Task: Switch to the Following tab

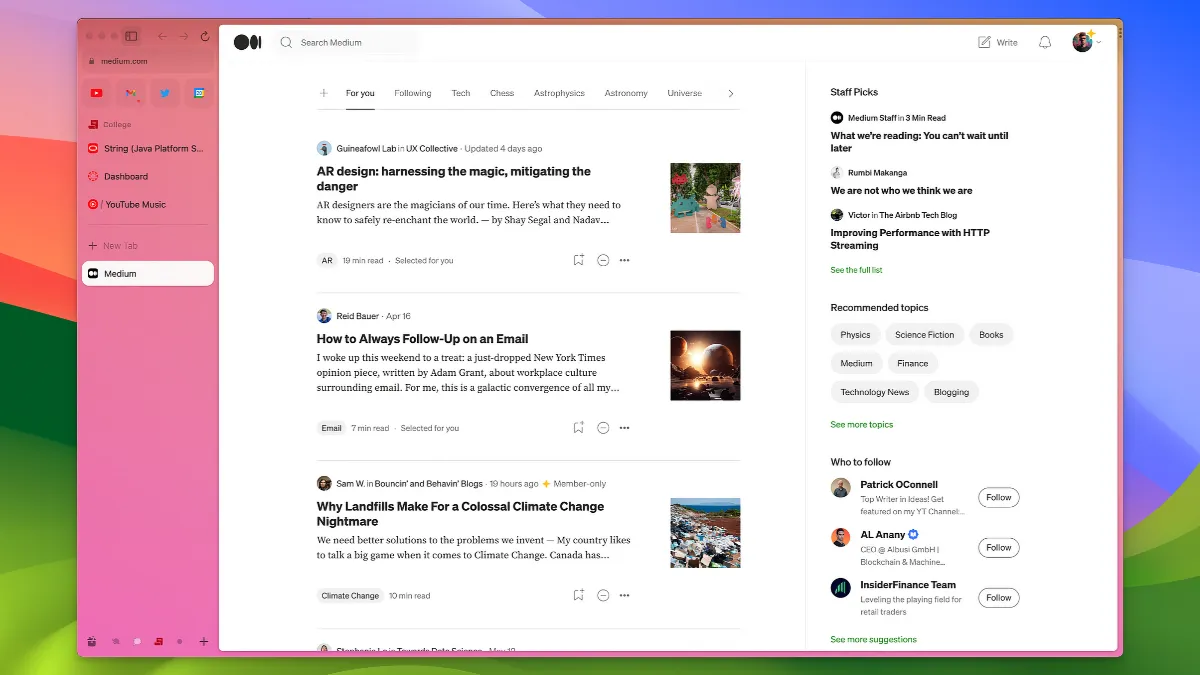Action: click(412, 93)
